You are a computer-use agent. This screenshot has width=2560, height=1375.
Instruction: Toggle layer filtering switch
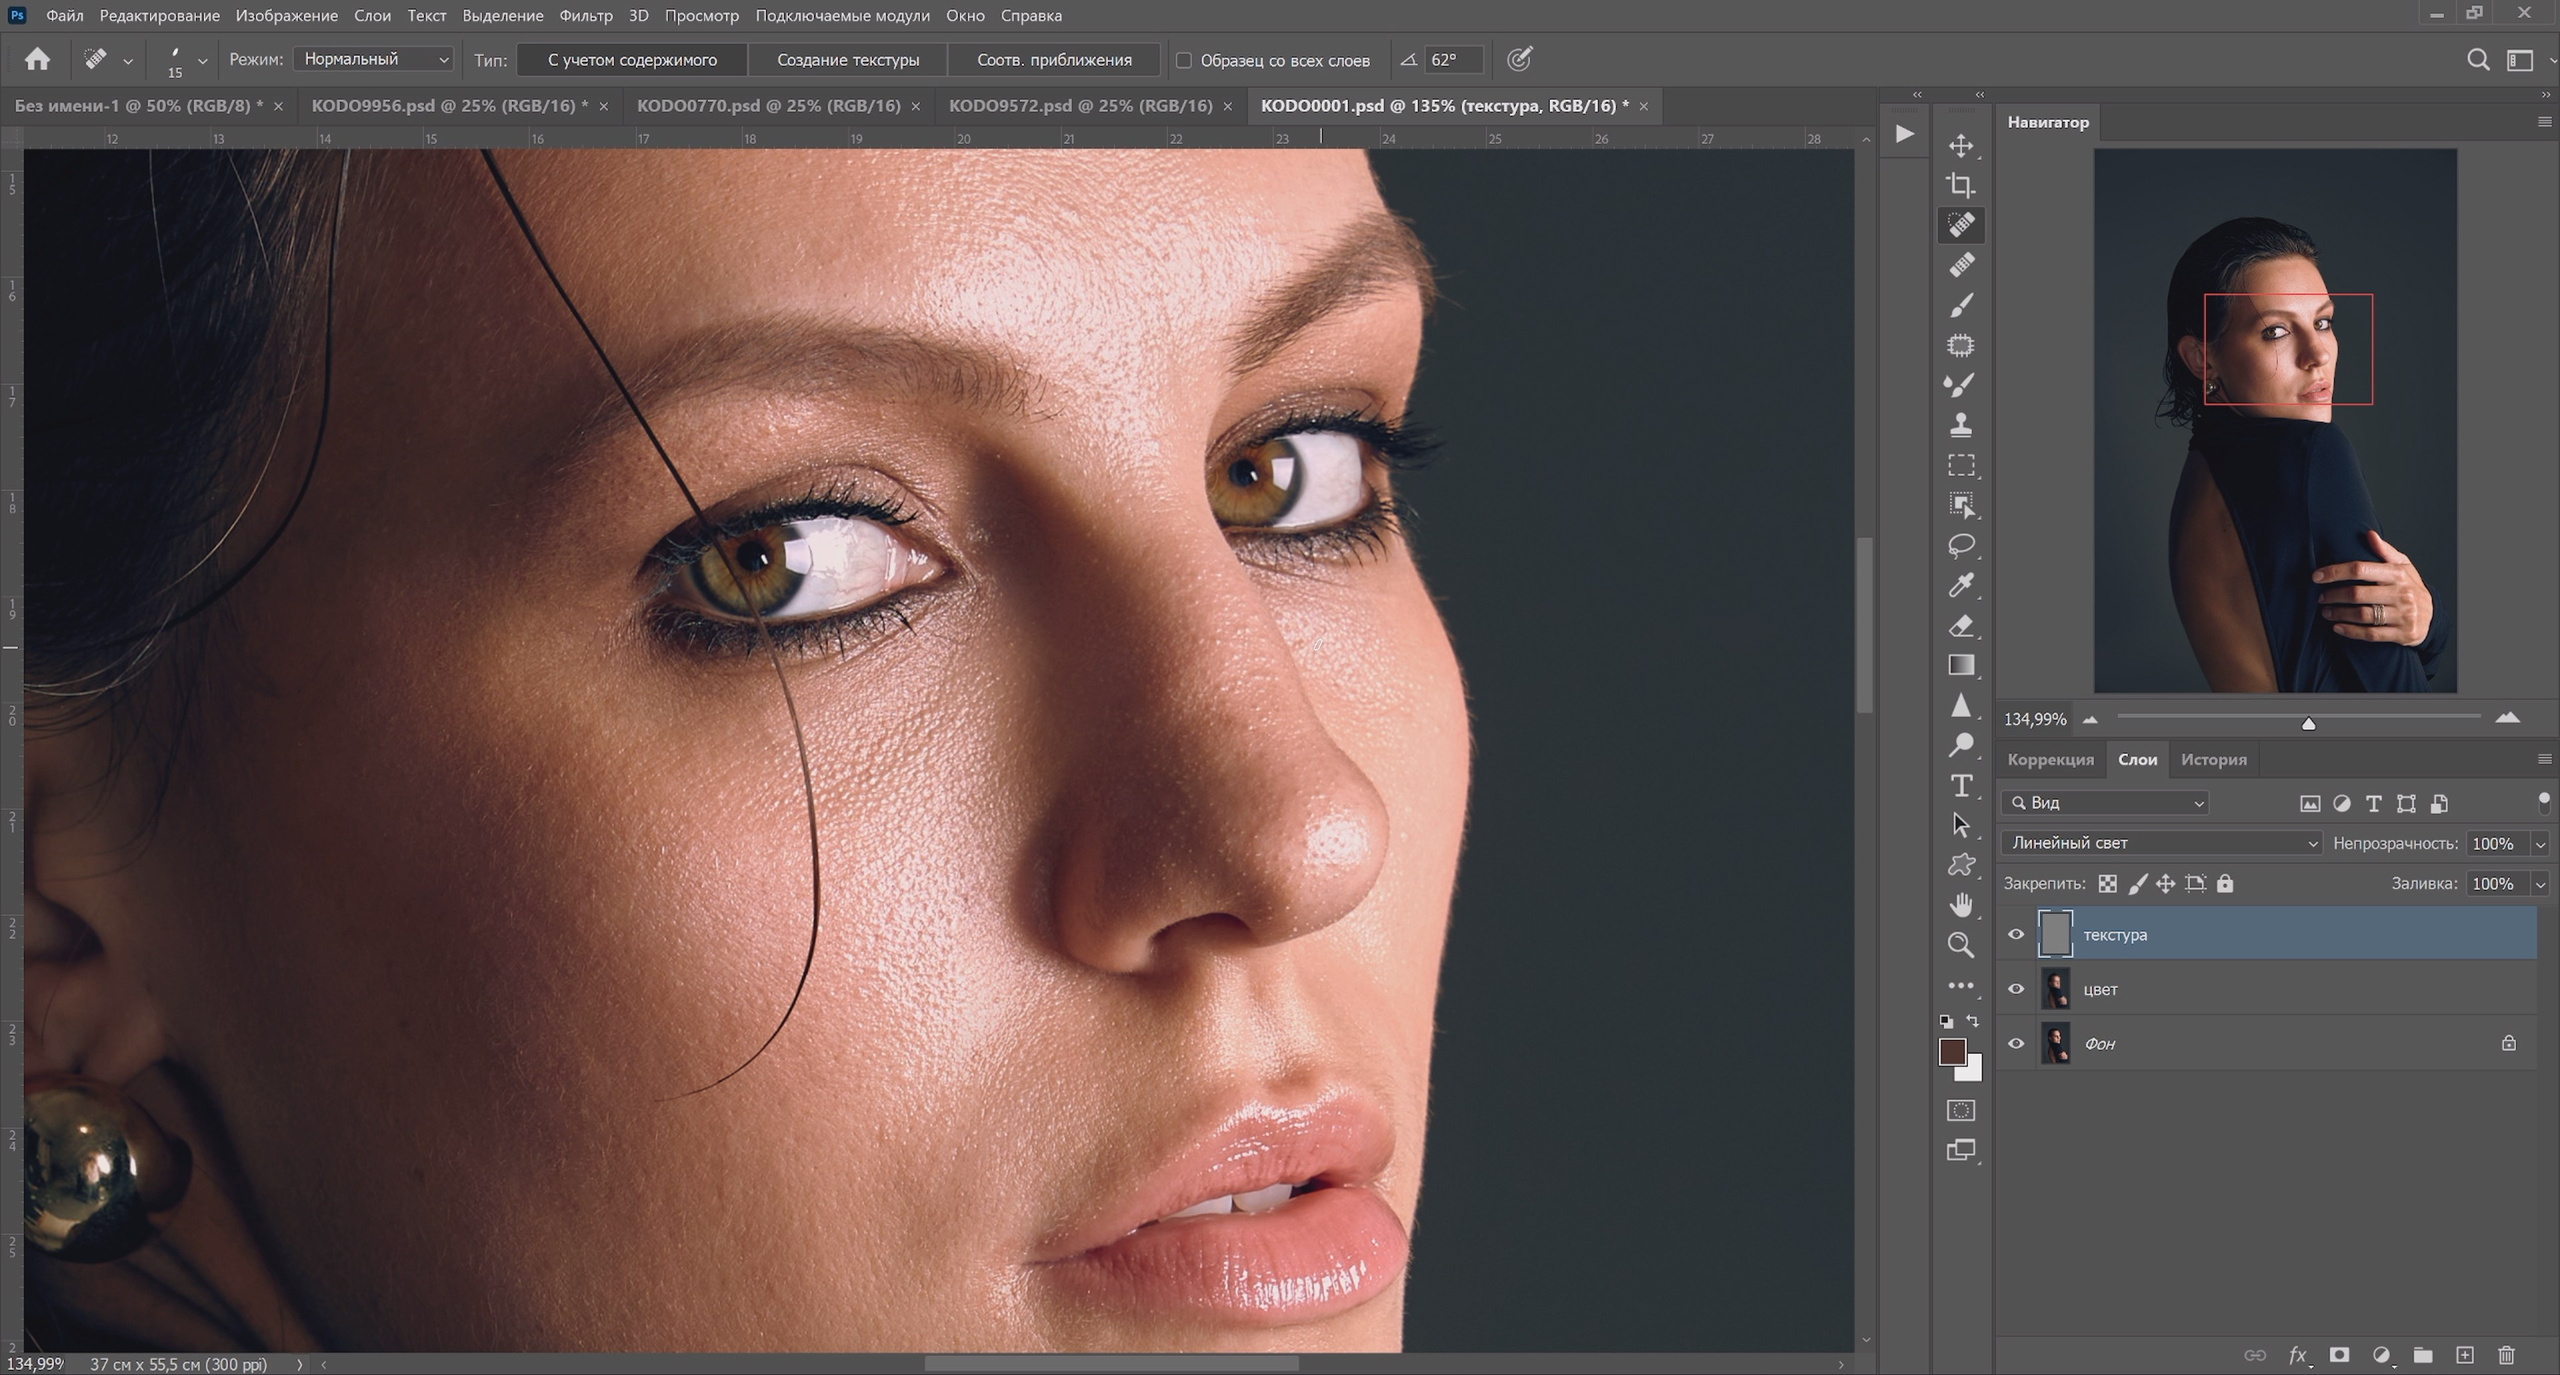point(2544,802)
